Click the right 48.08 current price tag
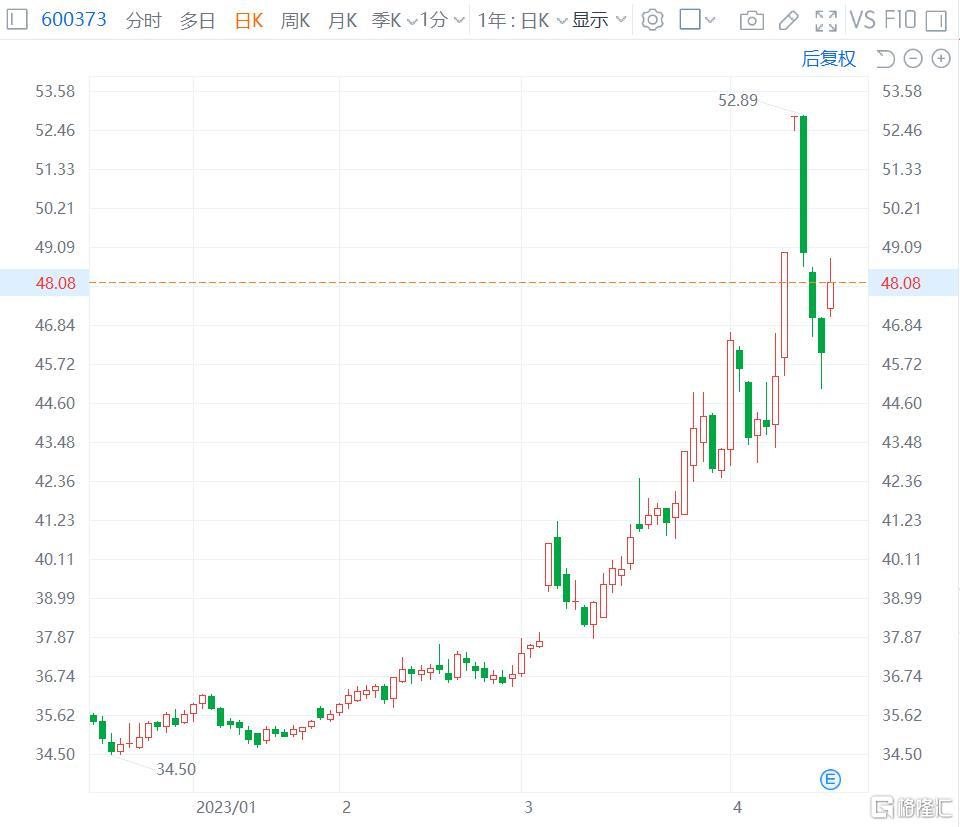 pos(913,283)
